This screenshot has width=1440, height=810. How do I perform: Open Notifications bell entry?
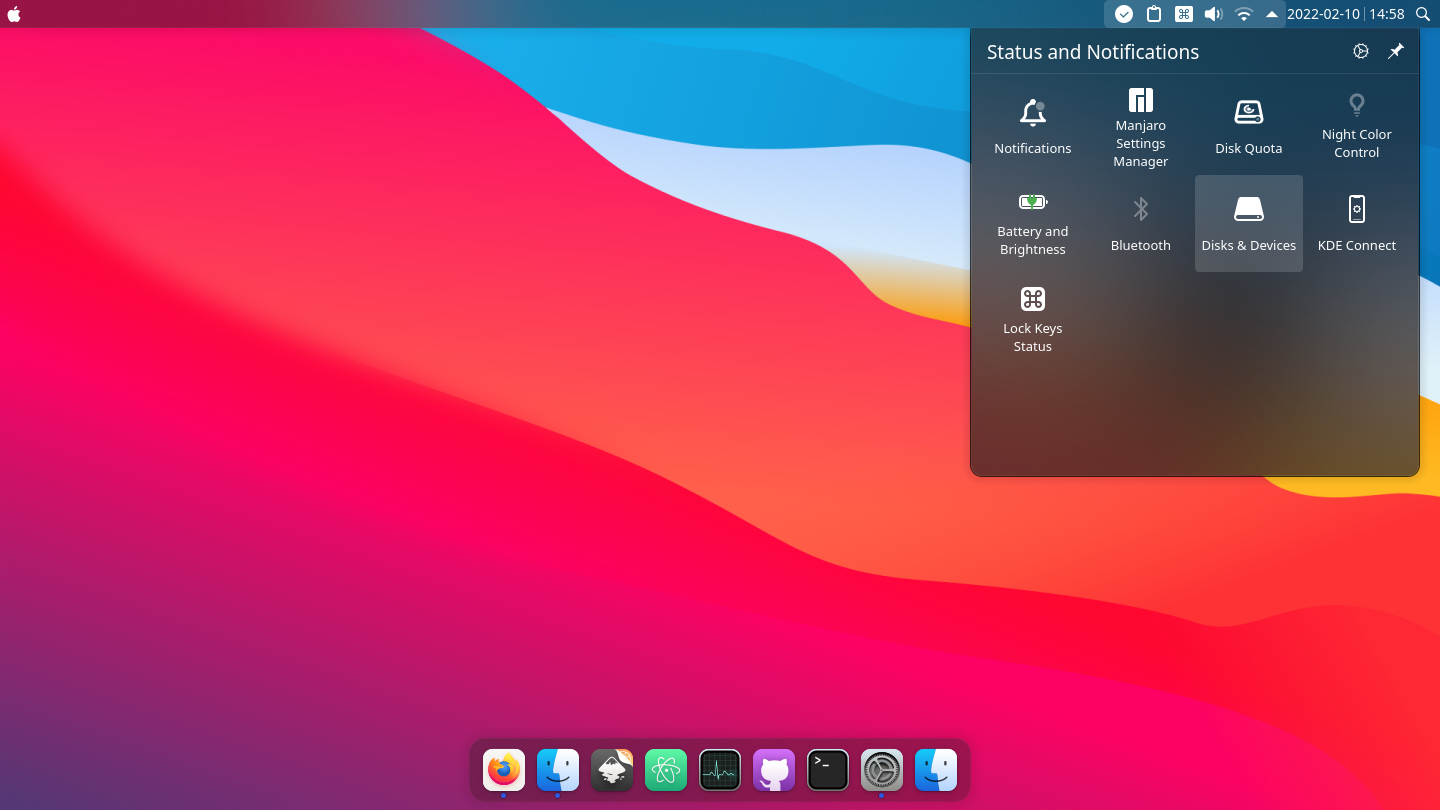[x=1033, y=126]
